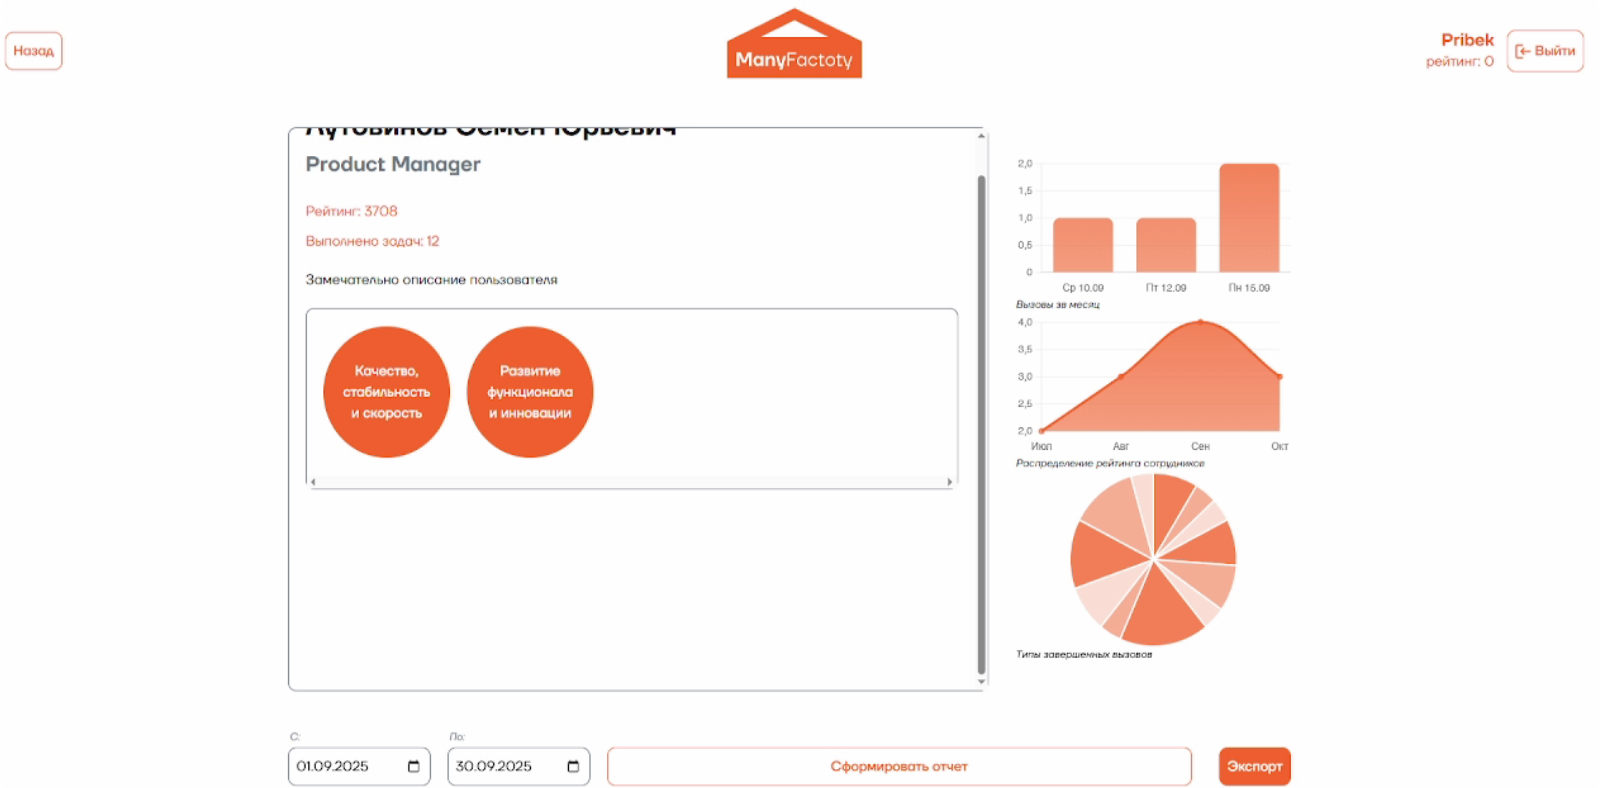Select the Качество, стабильность и скорость circle
This screenshot has height=788, width=1600.
(386, 392)
